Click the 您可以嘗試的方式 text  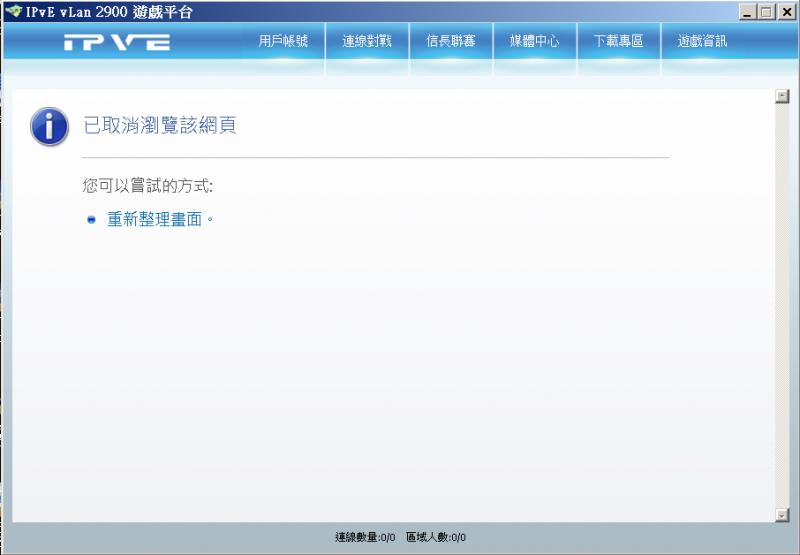click(x=147, y=186)
